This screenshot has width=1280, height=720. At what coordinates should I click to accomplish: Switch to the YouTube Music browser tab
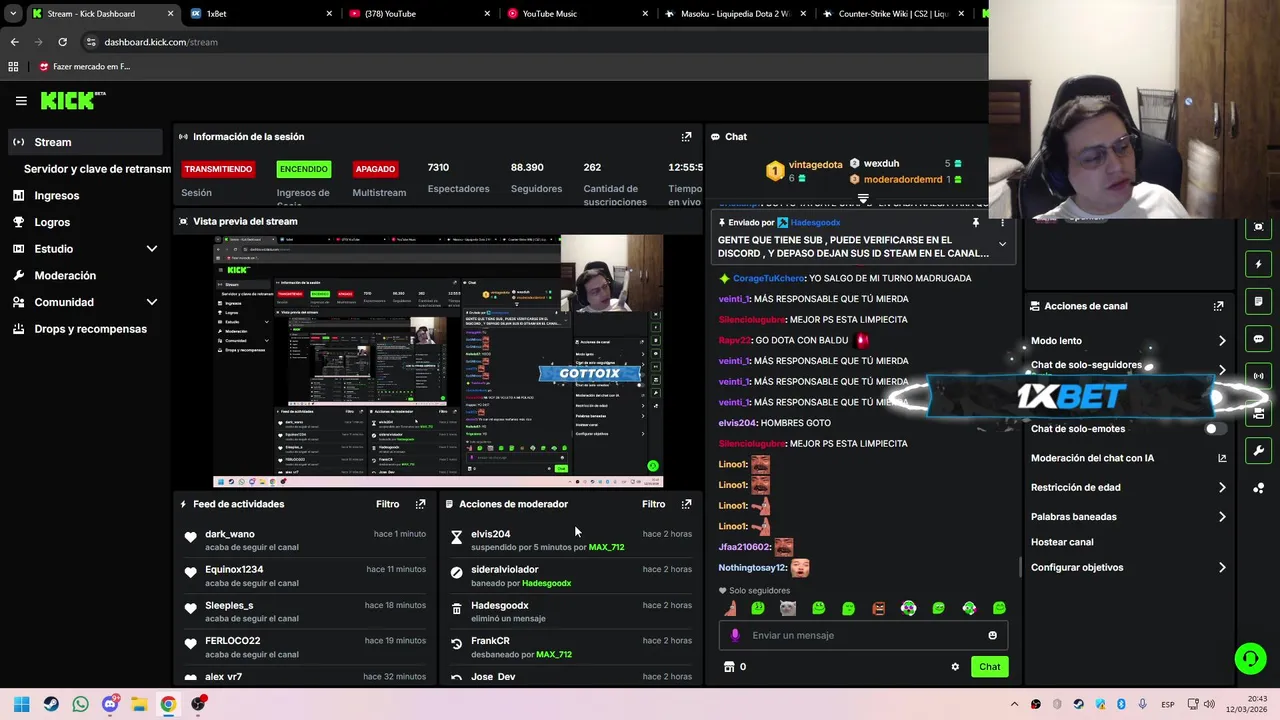pyautogui.click(x=578, y=14)
